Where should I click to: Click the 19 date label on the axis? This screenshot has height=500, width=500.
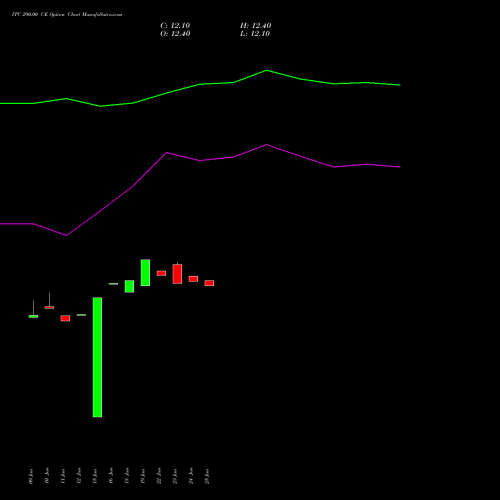tap(143, 476)
